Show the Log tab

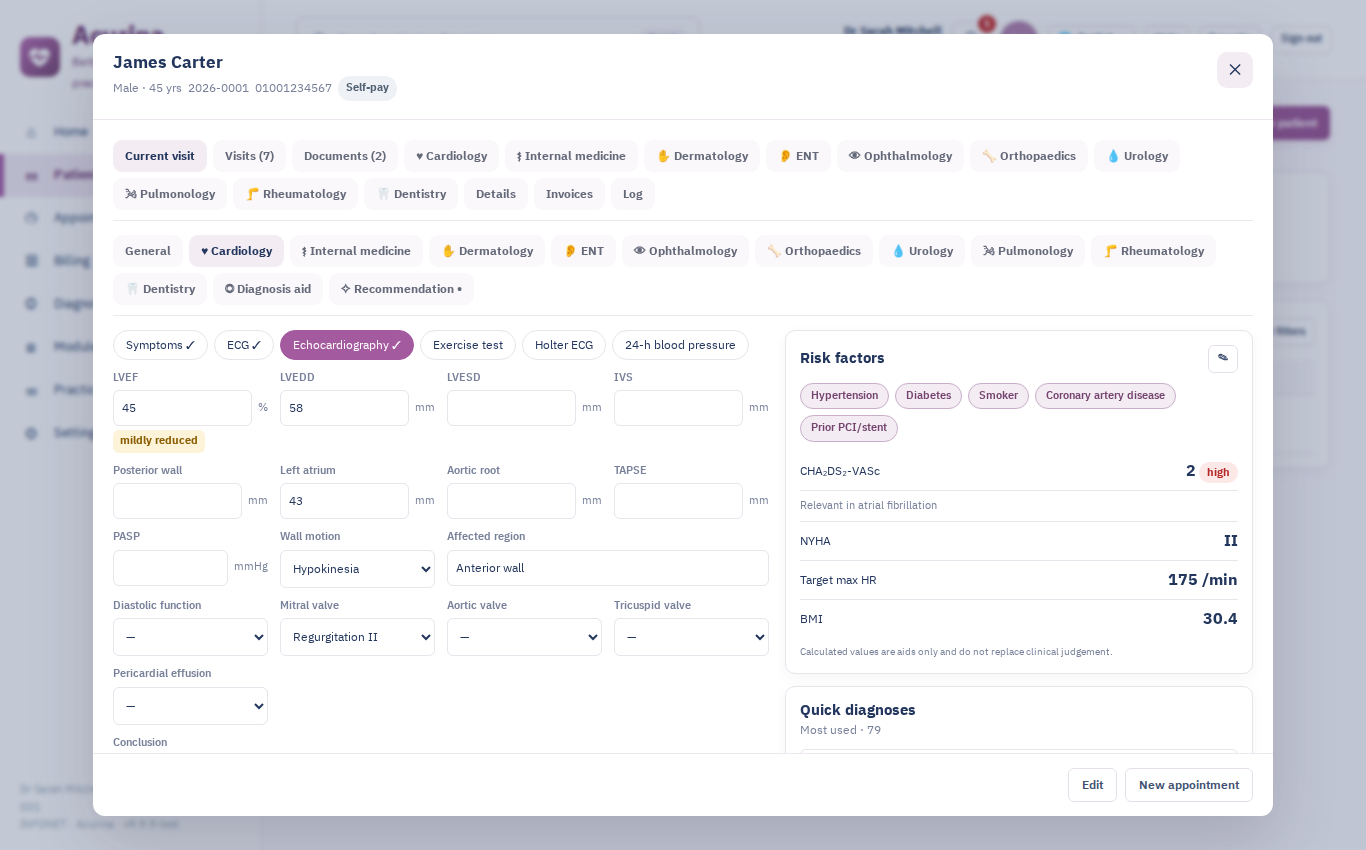click(633, 194)
